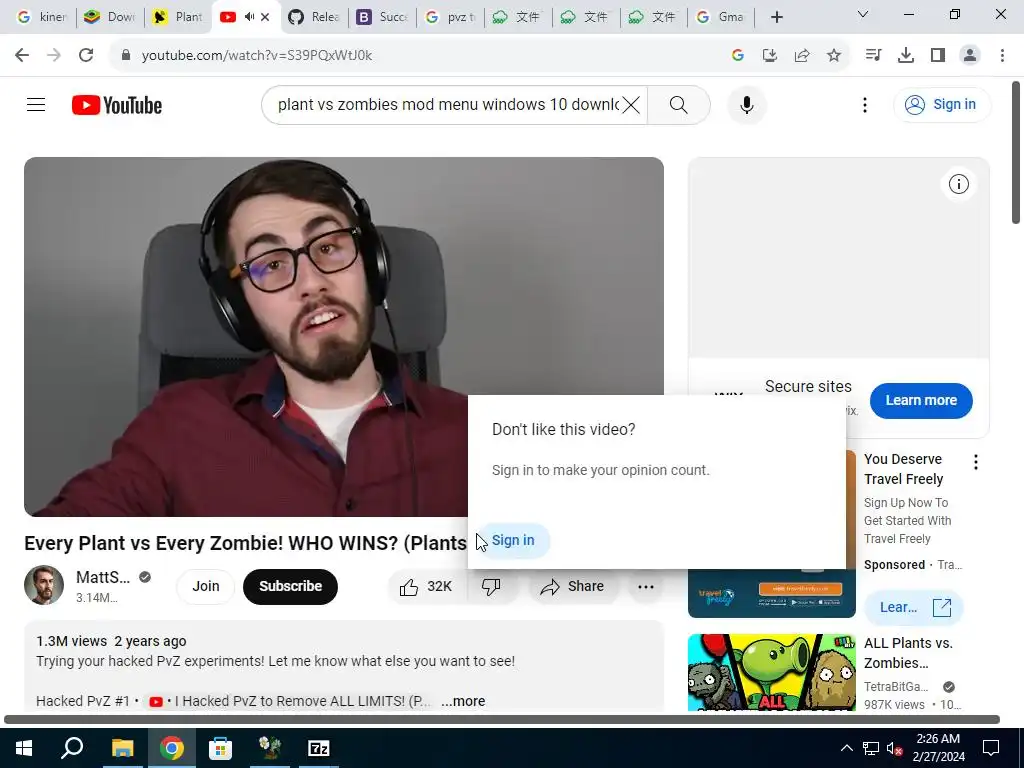Screen dimensions: 1024x768
Task: Open File Explorer from taskbar
Action: [122, 748]
